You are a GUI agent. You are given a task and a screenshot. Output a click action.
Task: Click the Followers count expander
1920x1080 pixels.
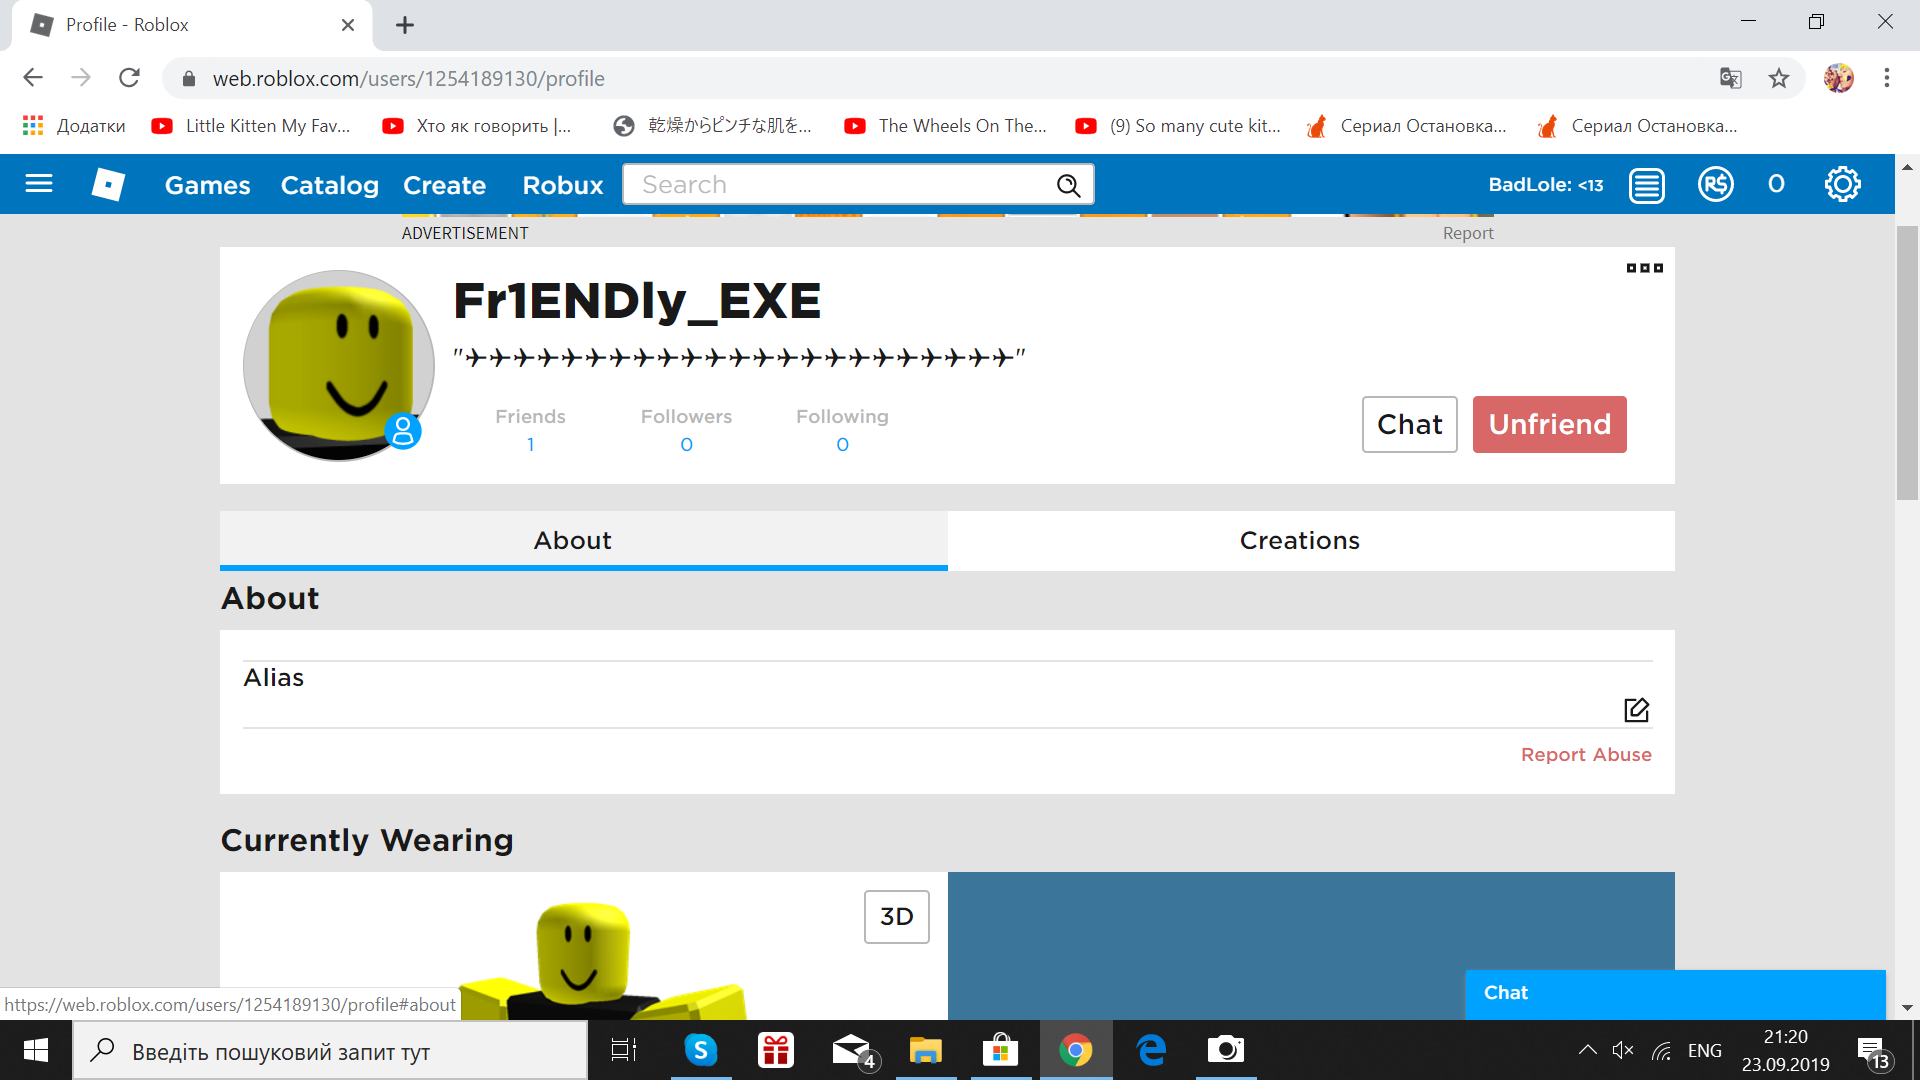(x=686, y=444)
